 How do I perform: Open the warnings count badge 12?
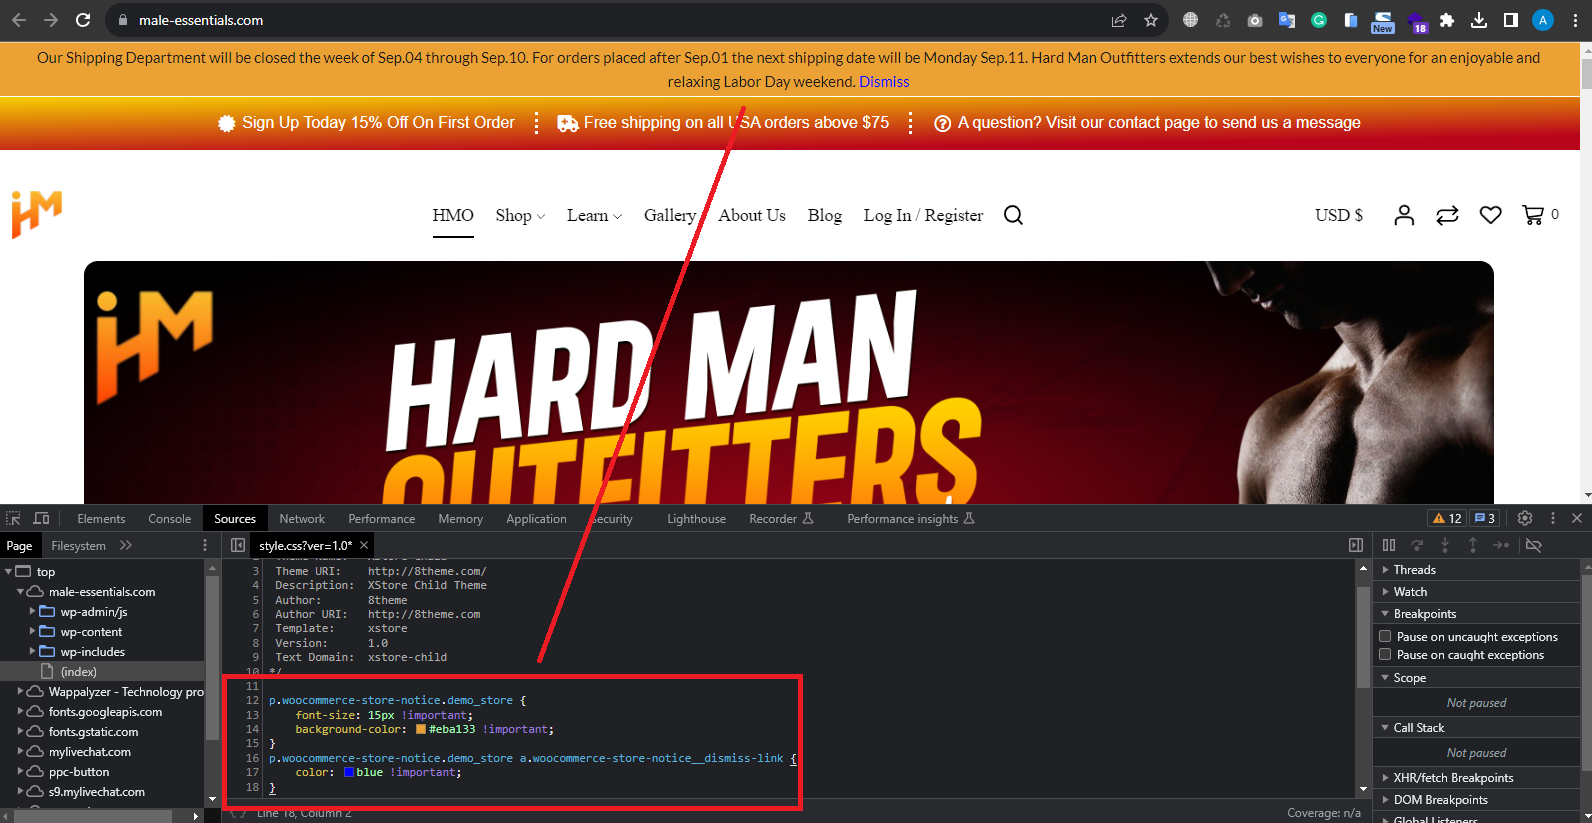pyautogui.click(x=1447, y=518)
